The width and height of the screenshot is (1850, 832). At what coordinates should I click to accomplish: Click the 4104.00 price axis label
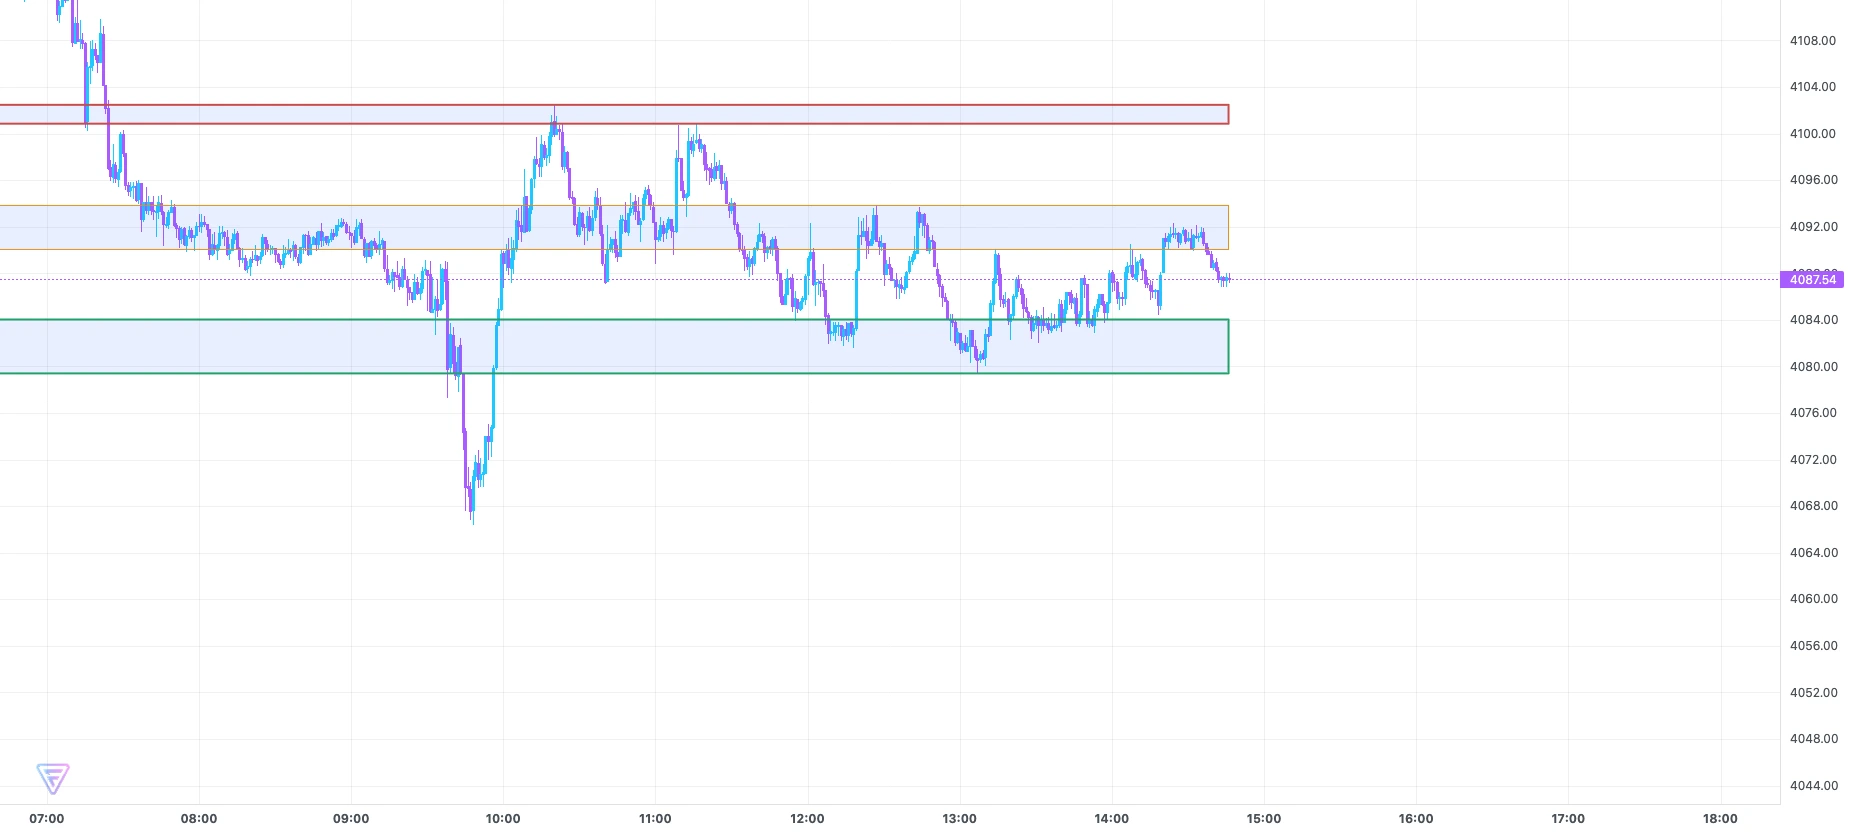[1813, 87]
